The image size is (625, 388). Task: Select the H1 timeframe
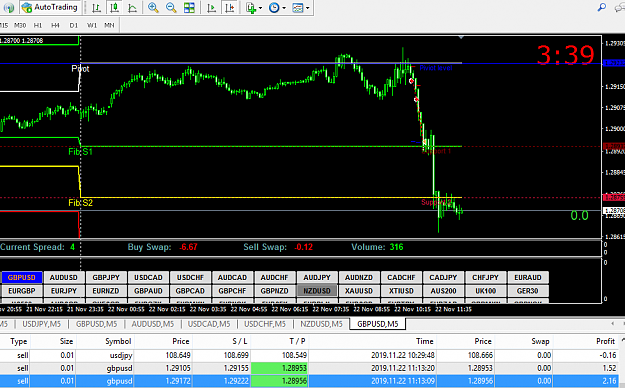[38, 25]
